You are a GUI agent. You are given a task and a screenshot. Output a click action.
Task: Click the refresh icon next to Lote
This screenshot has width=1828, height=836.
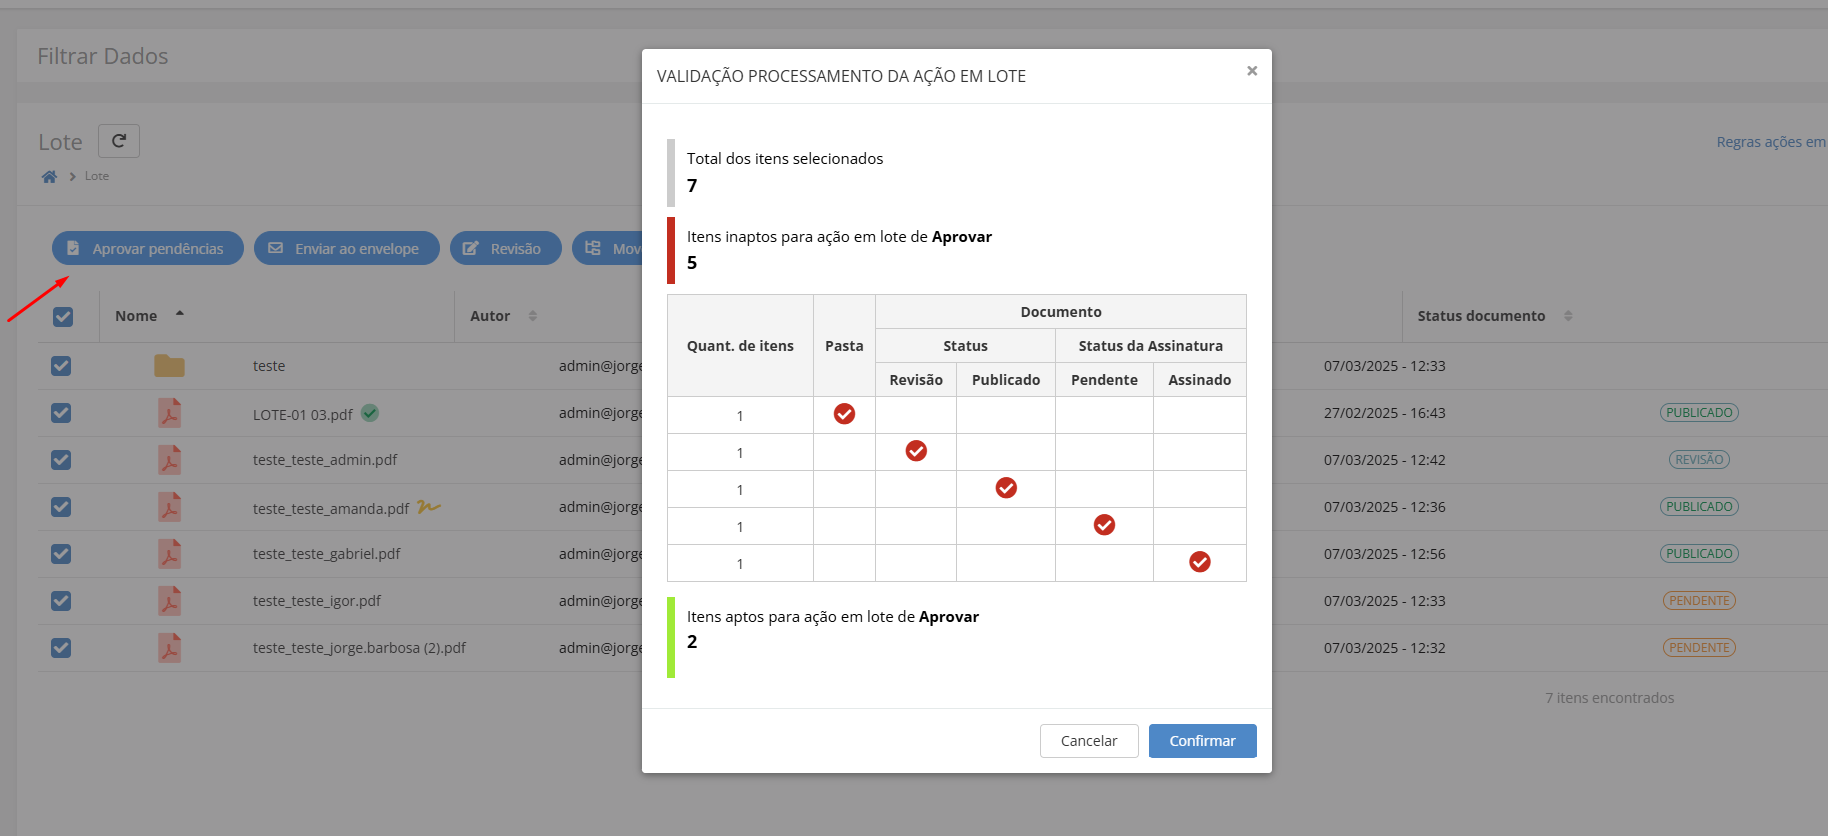(119, 141)
